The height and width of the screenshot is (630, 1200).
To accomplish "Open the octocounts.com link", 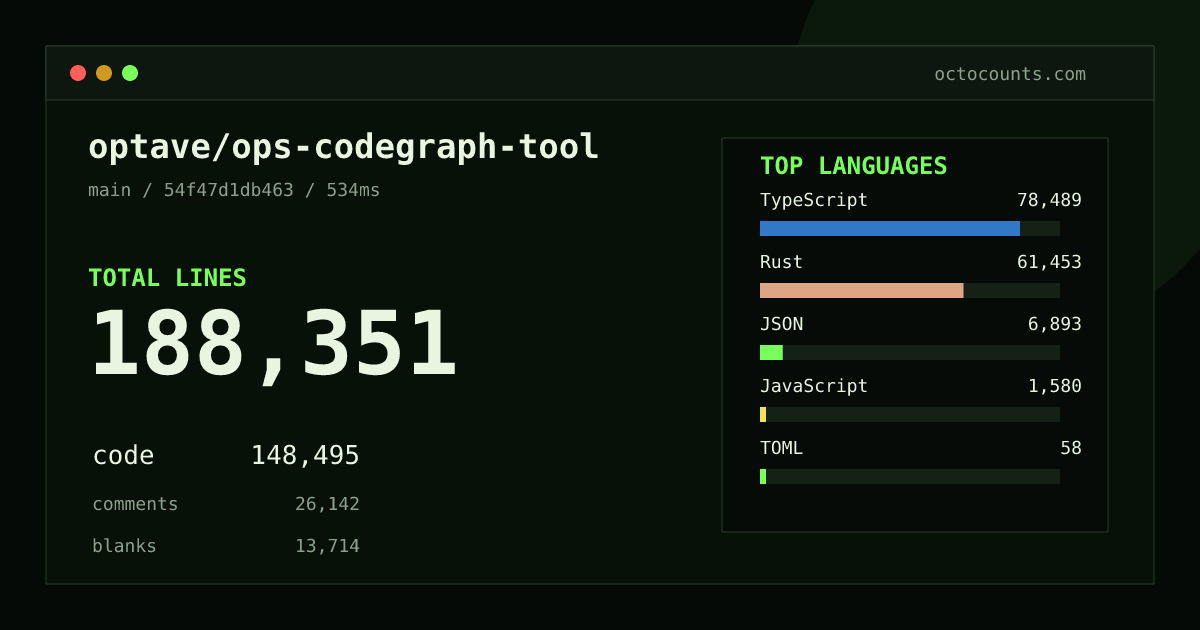I will click(1010, 74).
